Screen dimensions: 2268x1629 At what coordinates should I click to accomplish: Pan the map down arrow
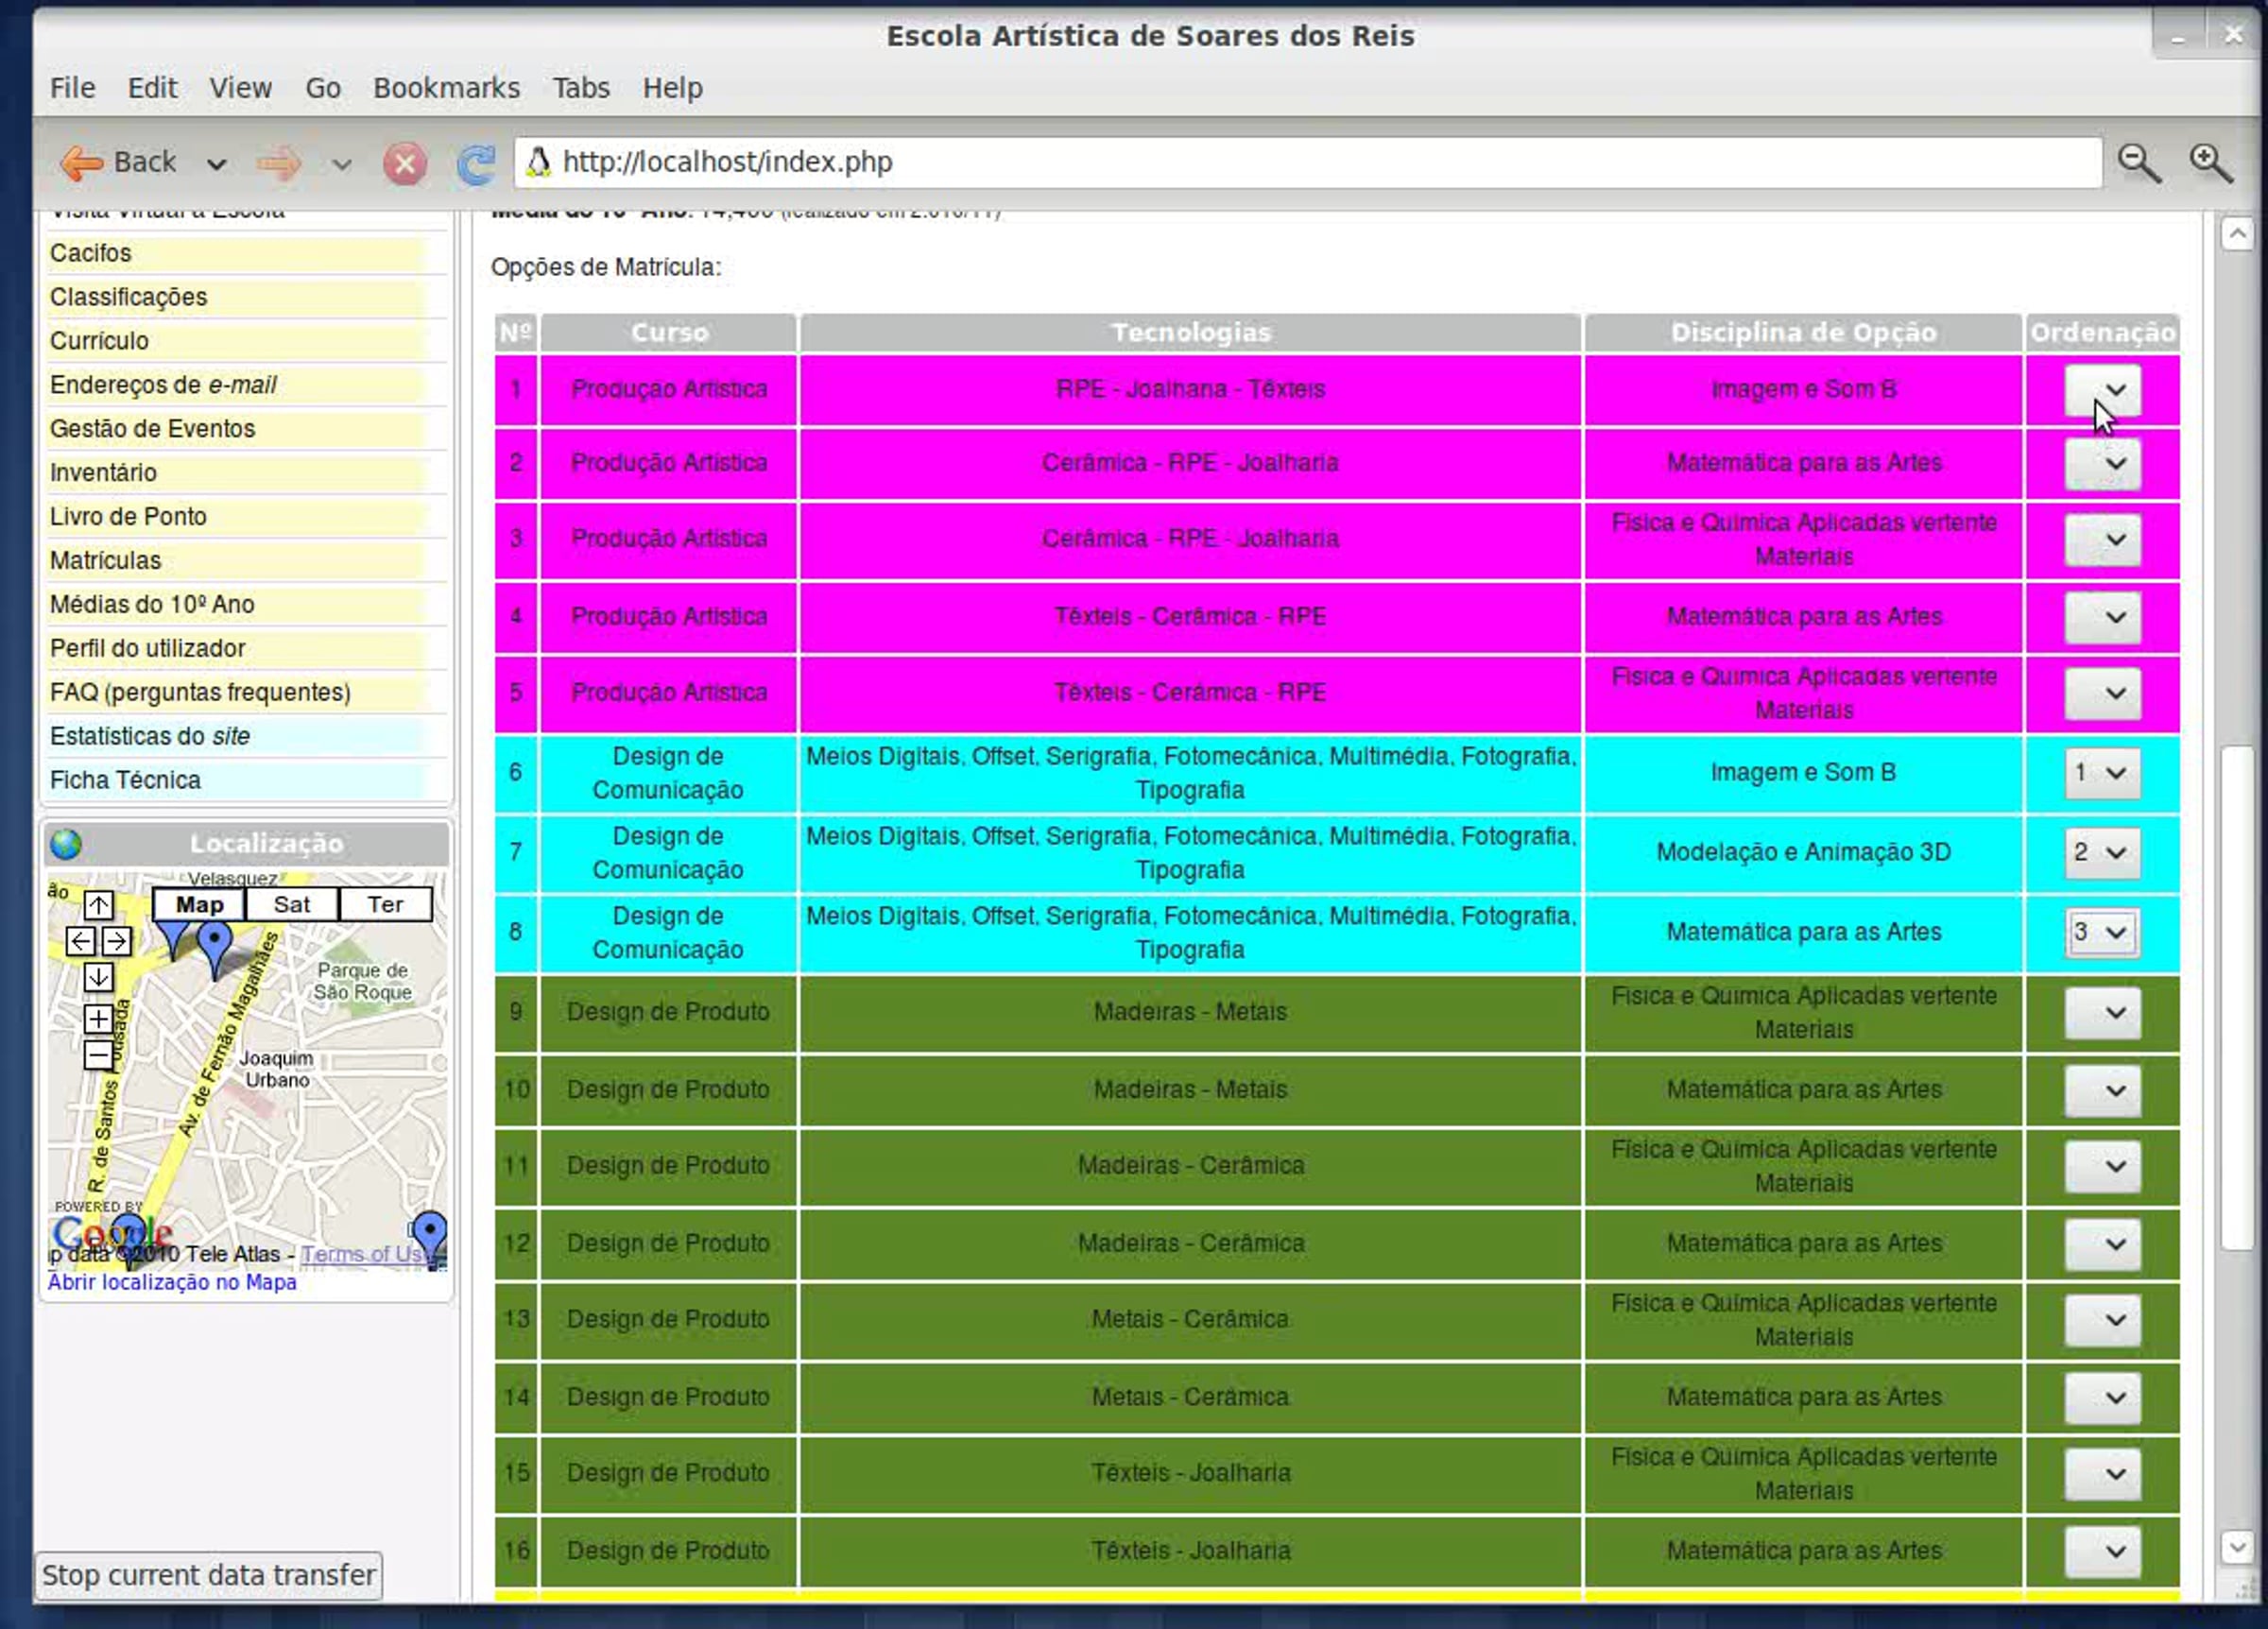tap(98, 977)
